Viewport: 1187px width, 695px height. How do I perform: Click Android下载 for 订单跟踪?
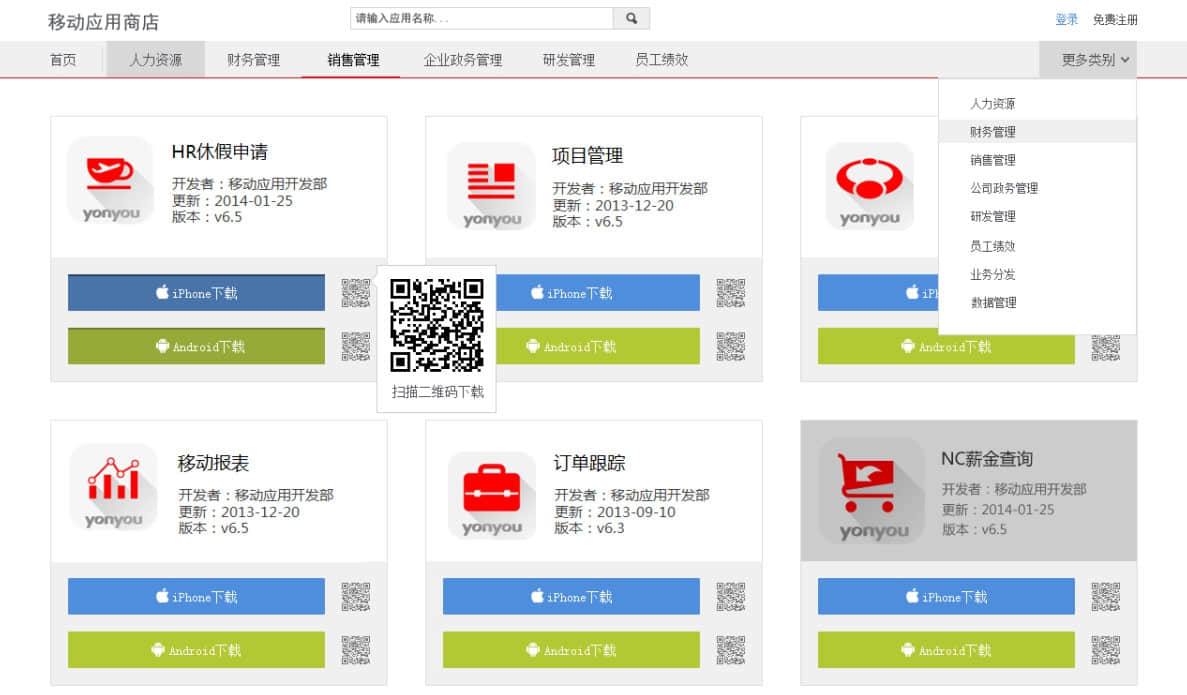[571, 650]
